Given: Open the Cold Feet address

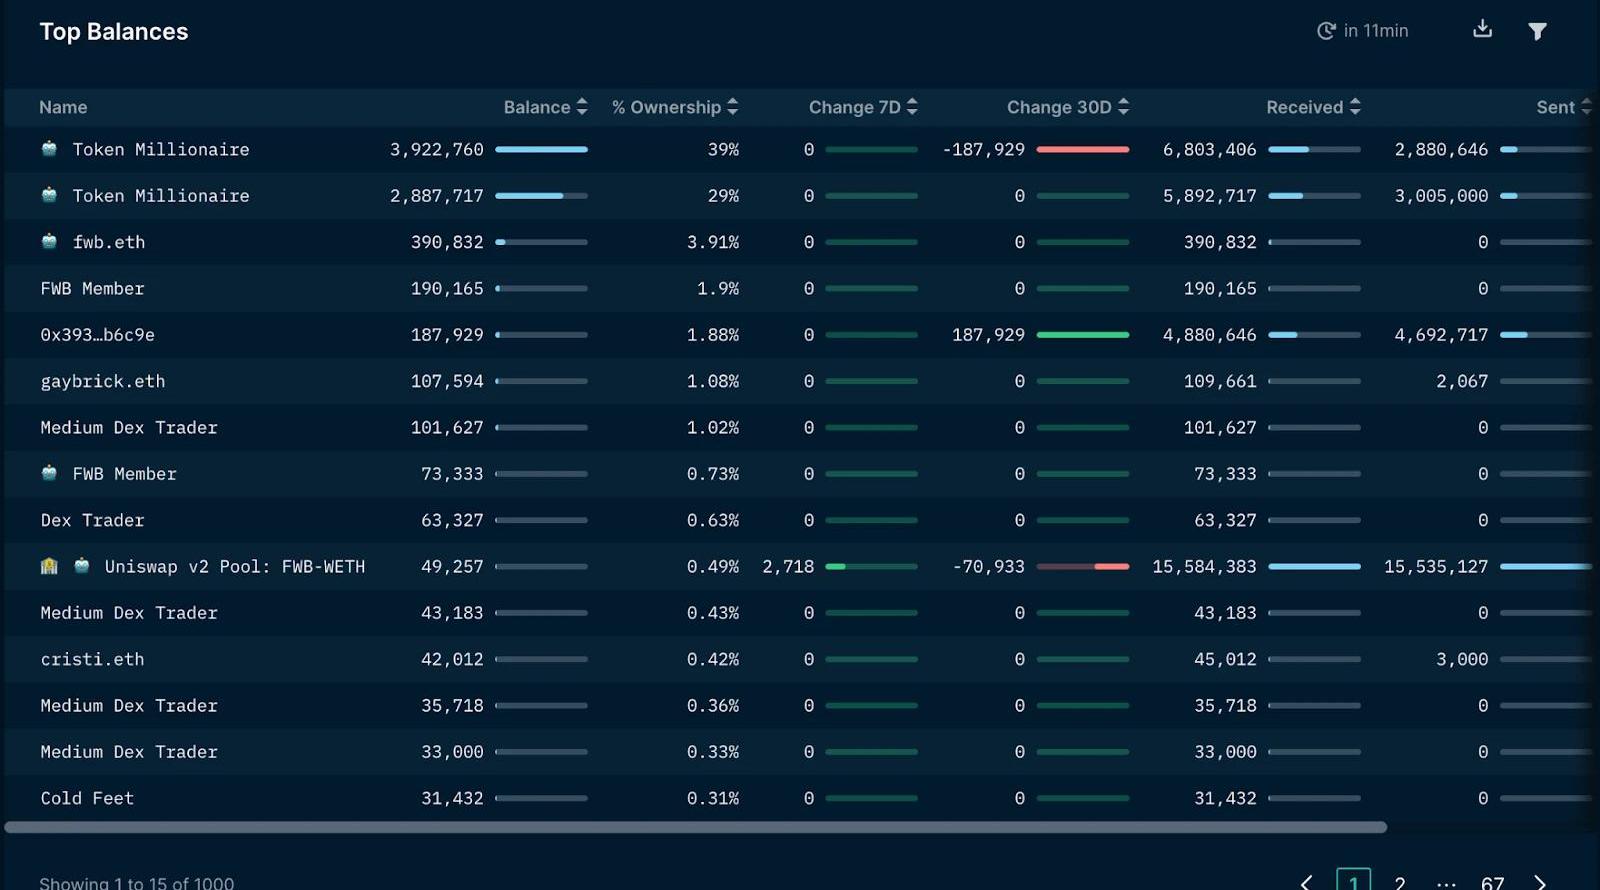Looking at the screenshot, I should pyautogui.click(x=87, y=798).
